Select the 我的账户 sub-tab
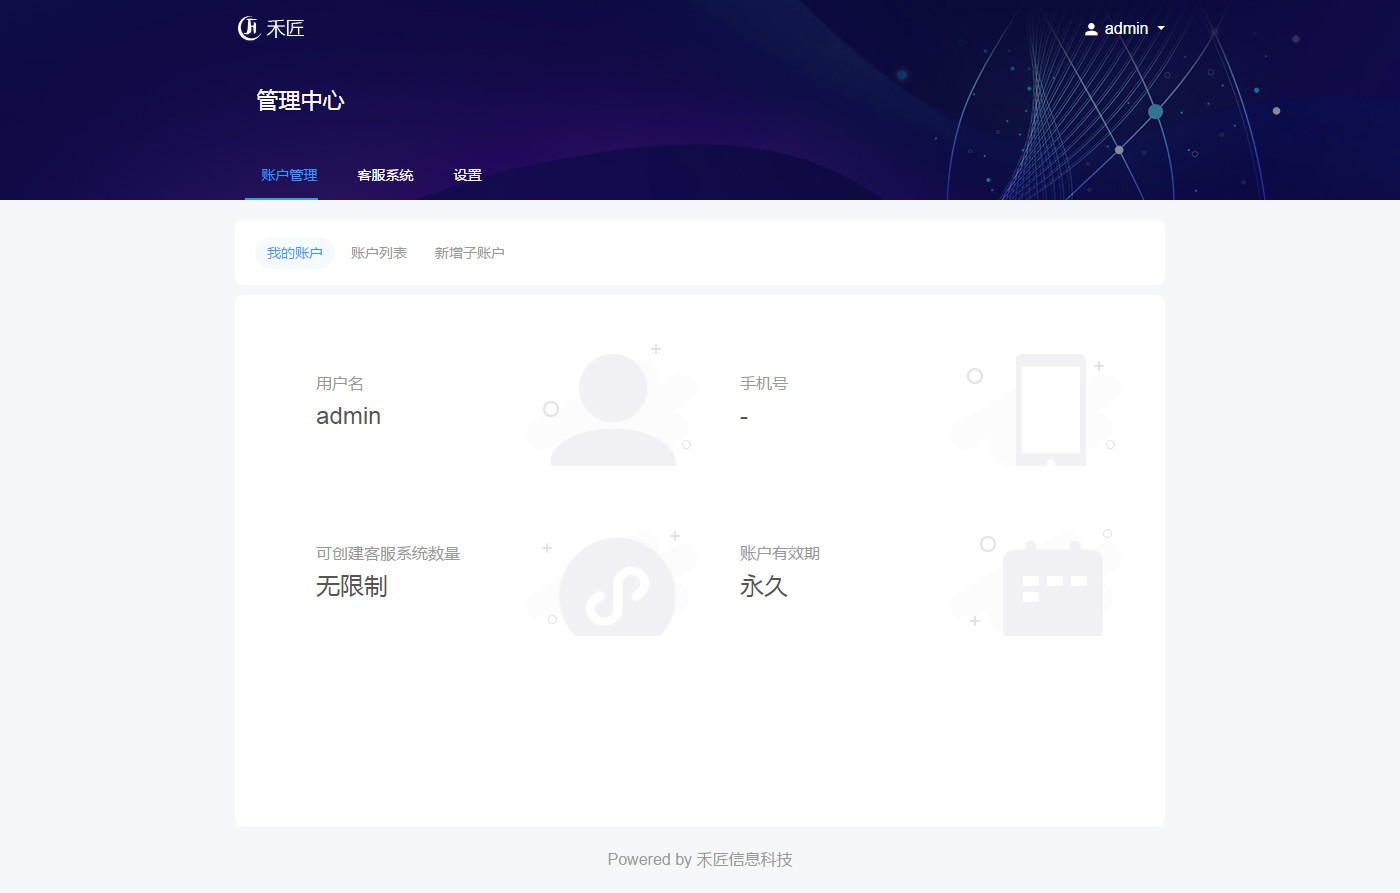Image resolution: width=1400 pixels, height=893 pixels. tap(294, 253)
